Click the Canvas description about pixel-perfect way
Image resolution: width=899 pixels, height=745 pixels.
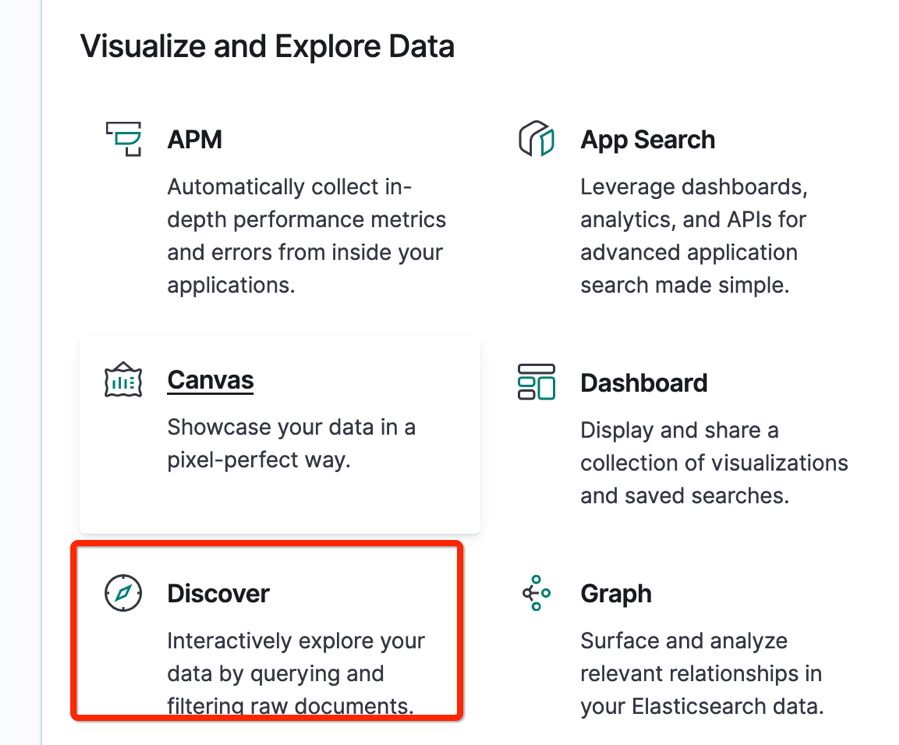click(x=291, y=443)
